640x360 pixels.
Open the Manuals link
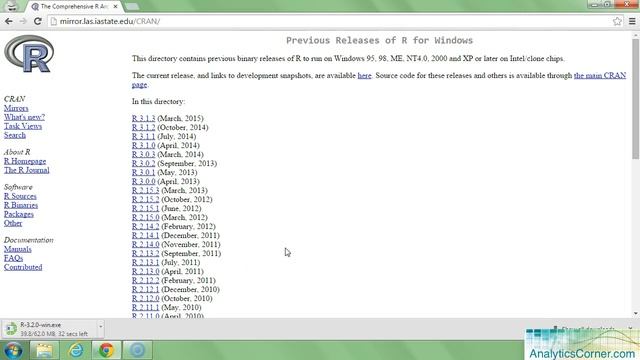[x=18, y=249]
